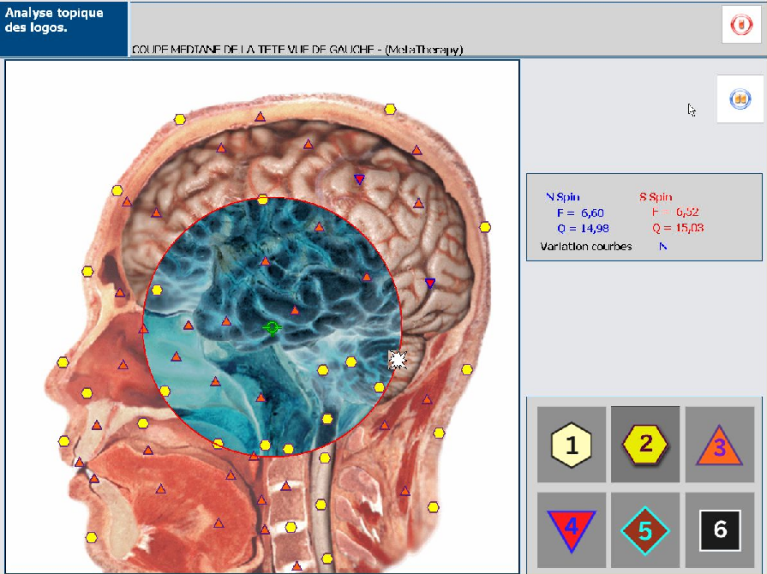Click the white starburst marker on the circle edge
Viewport: 767px width, 574px height.
(397, 360)
